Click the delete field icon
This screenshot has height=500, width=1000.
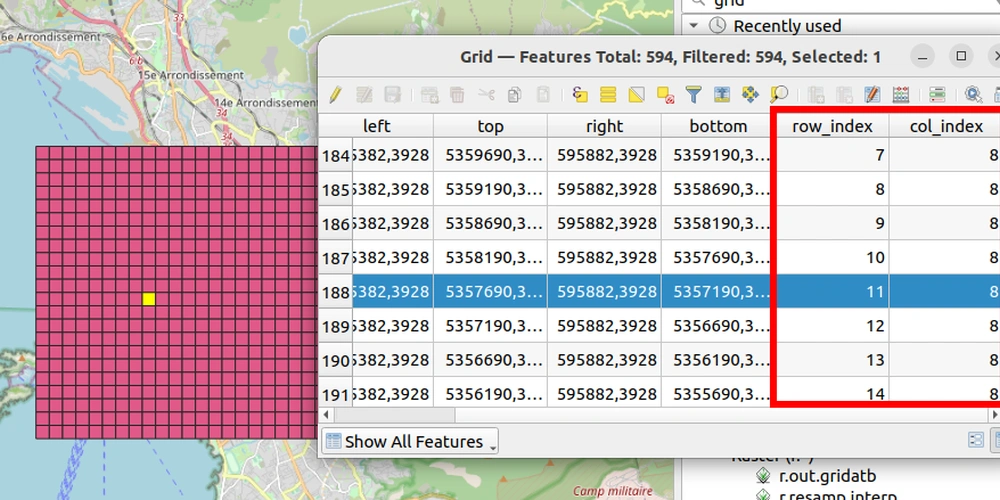pyautogui.click(x=844, y=95)
